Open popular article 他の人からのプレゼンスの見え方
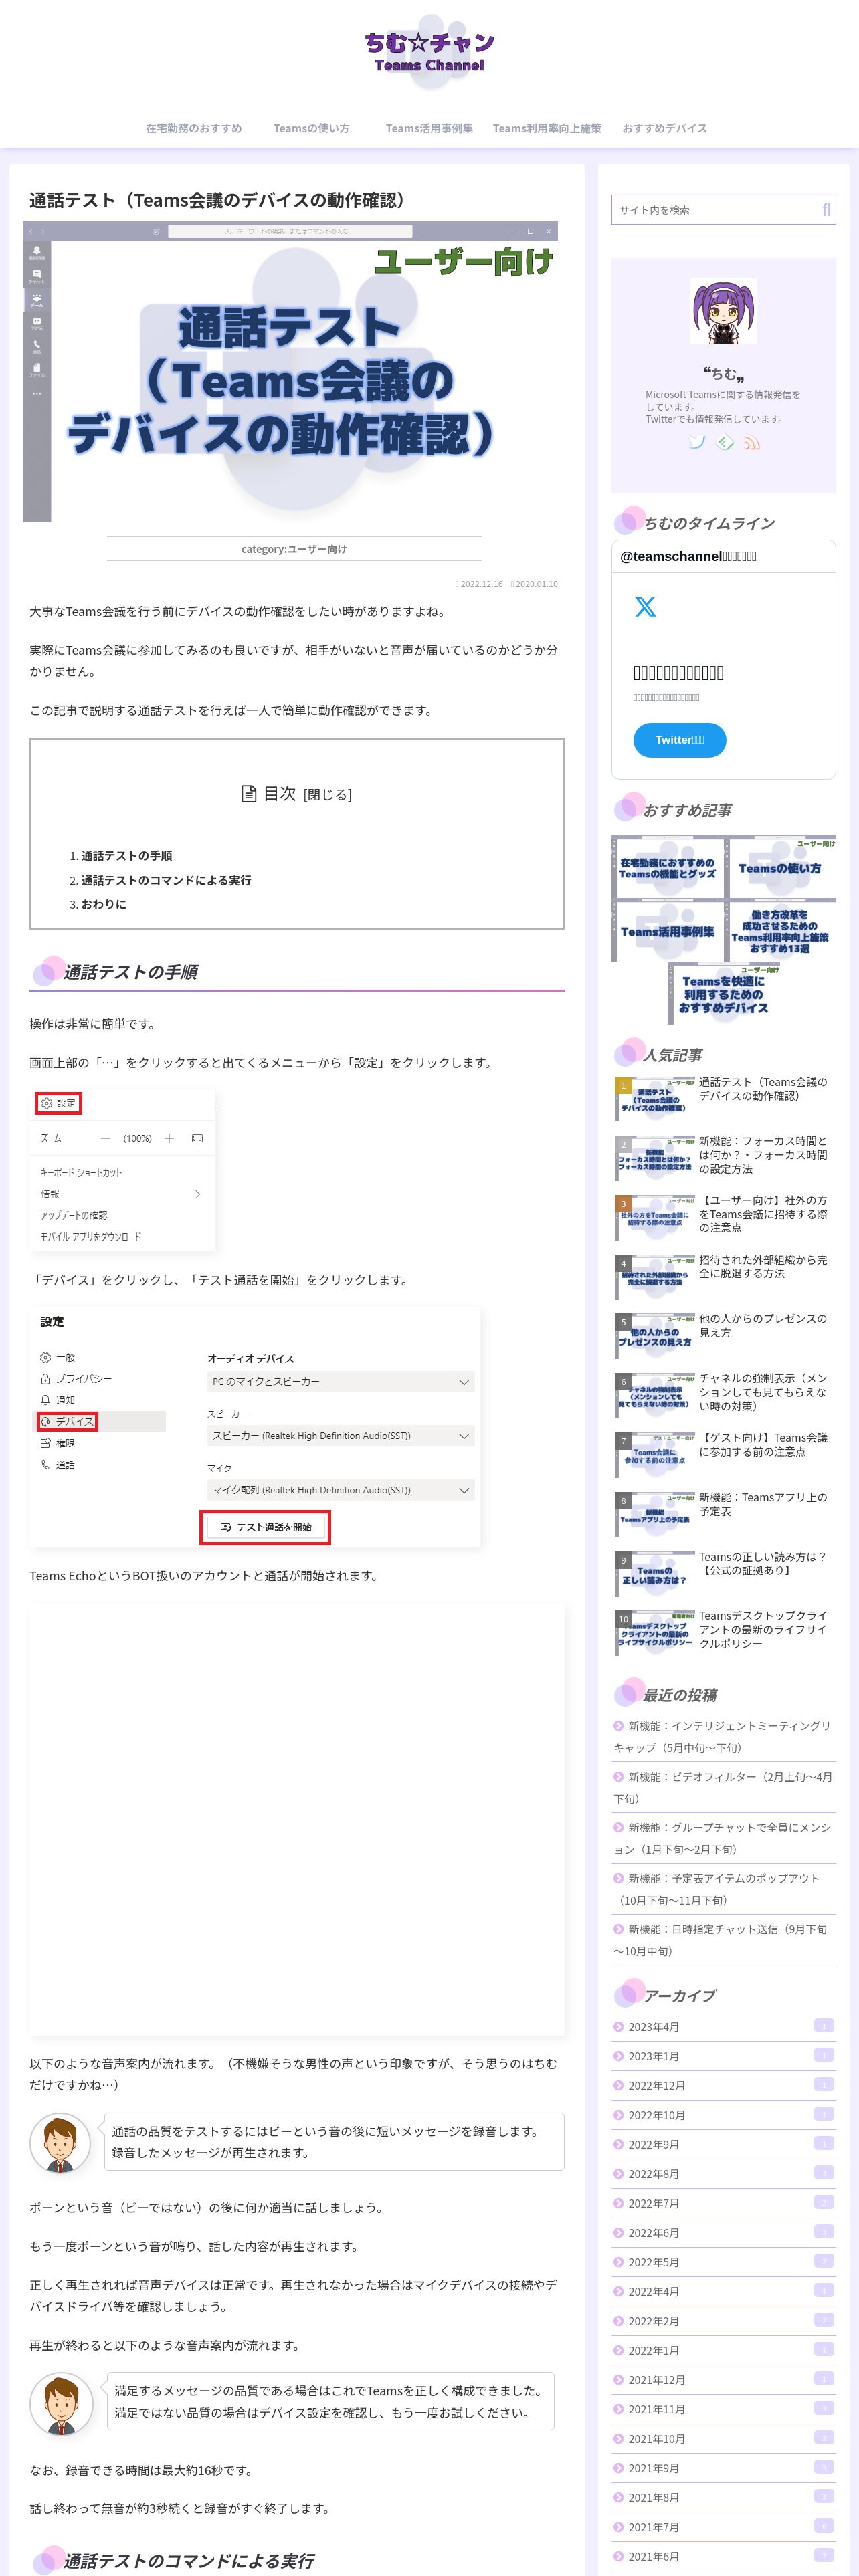 click(x=724, y=1335)
